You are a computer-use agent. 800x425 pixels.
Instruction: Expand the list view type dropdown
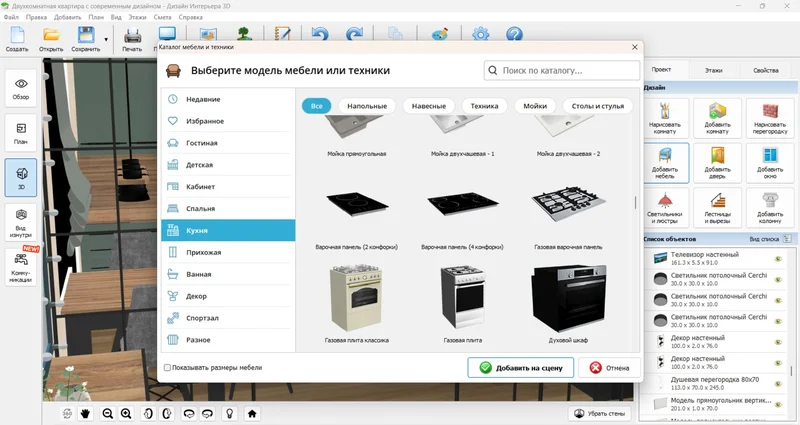coord(787,240)
